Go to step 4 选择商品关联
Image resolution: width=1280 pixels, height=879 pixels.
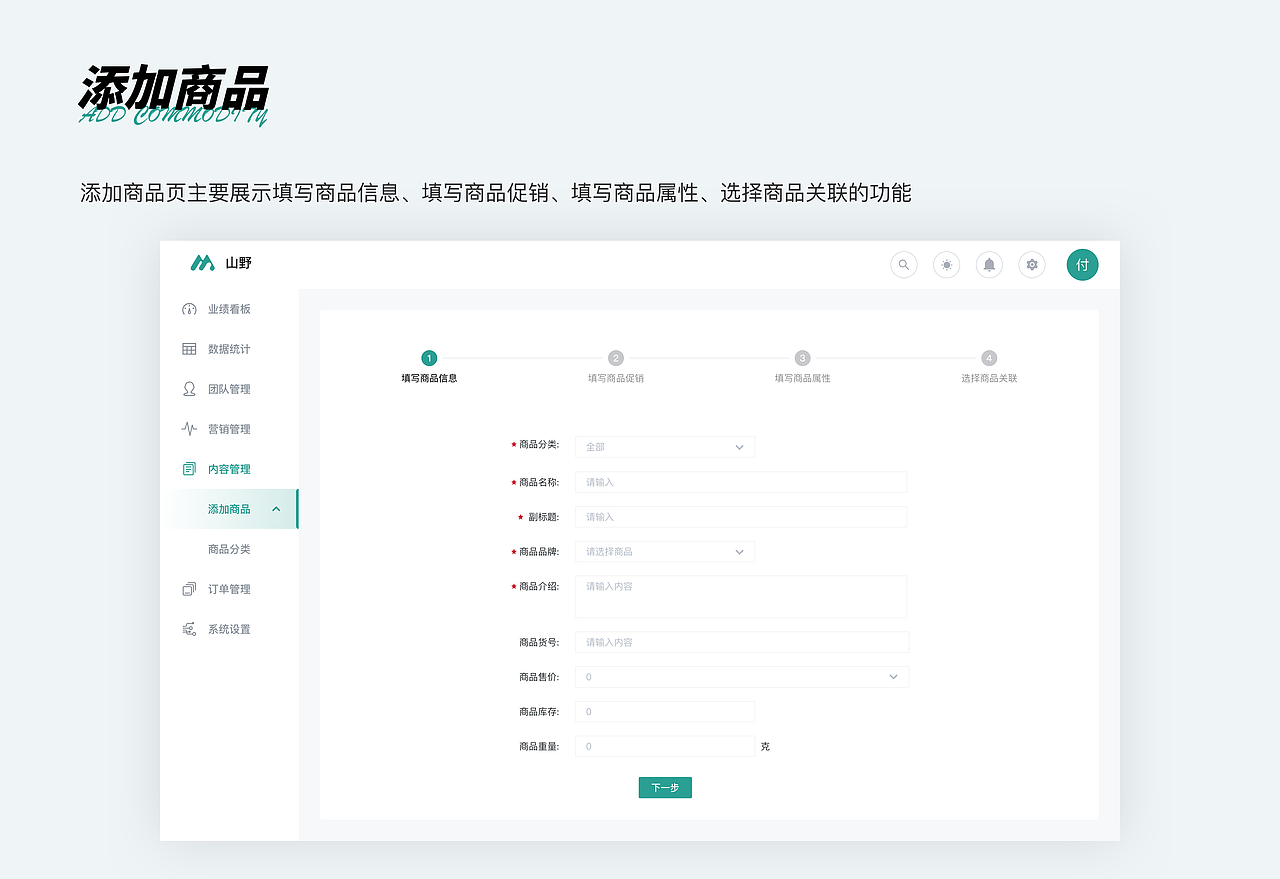click(989, 358)
